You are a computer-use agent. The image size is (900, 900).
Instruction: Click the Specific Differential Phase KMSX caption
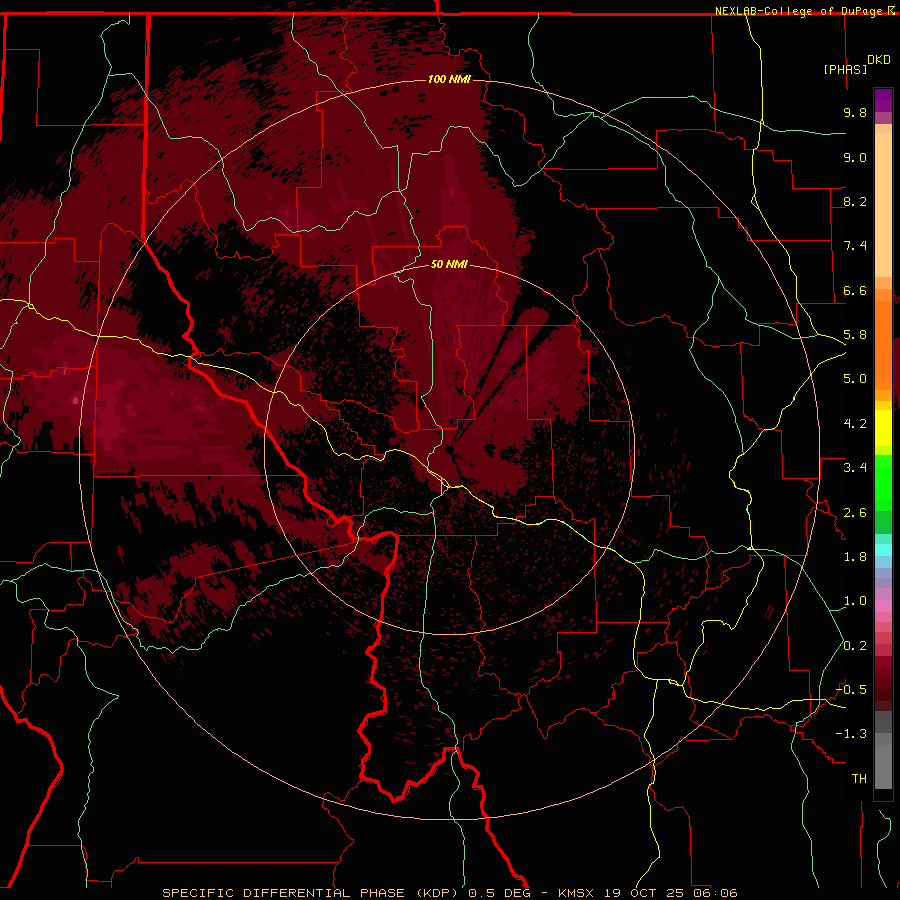click(x=449, y=893)
